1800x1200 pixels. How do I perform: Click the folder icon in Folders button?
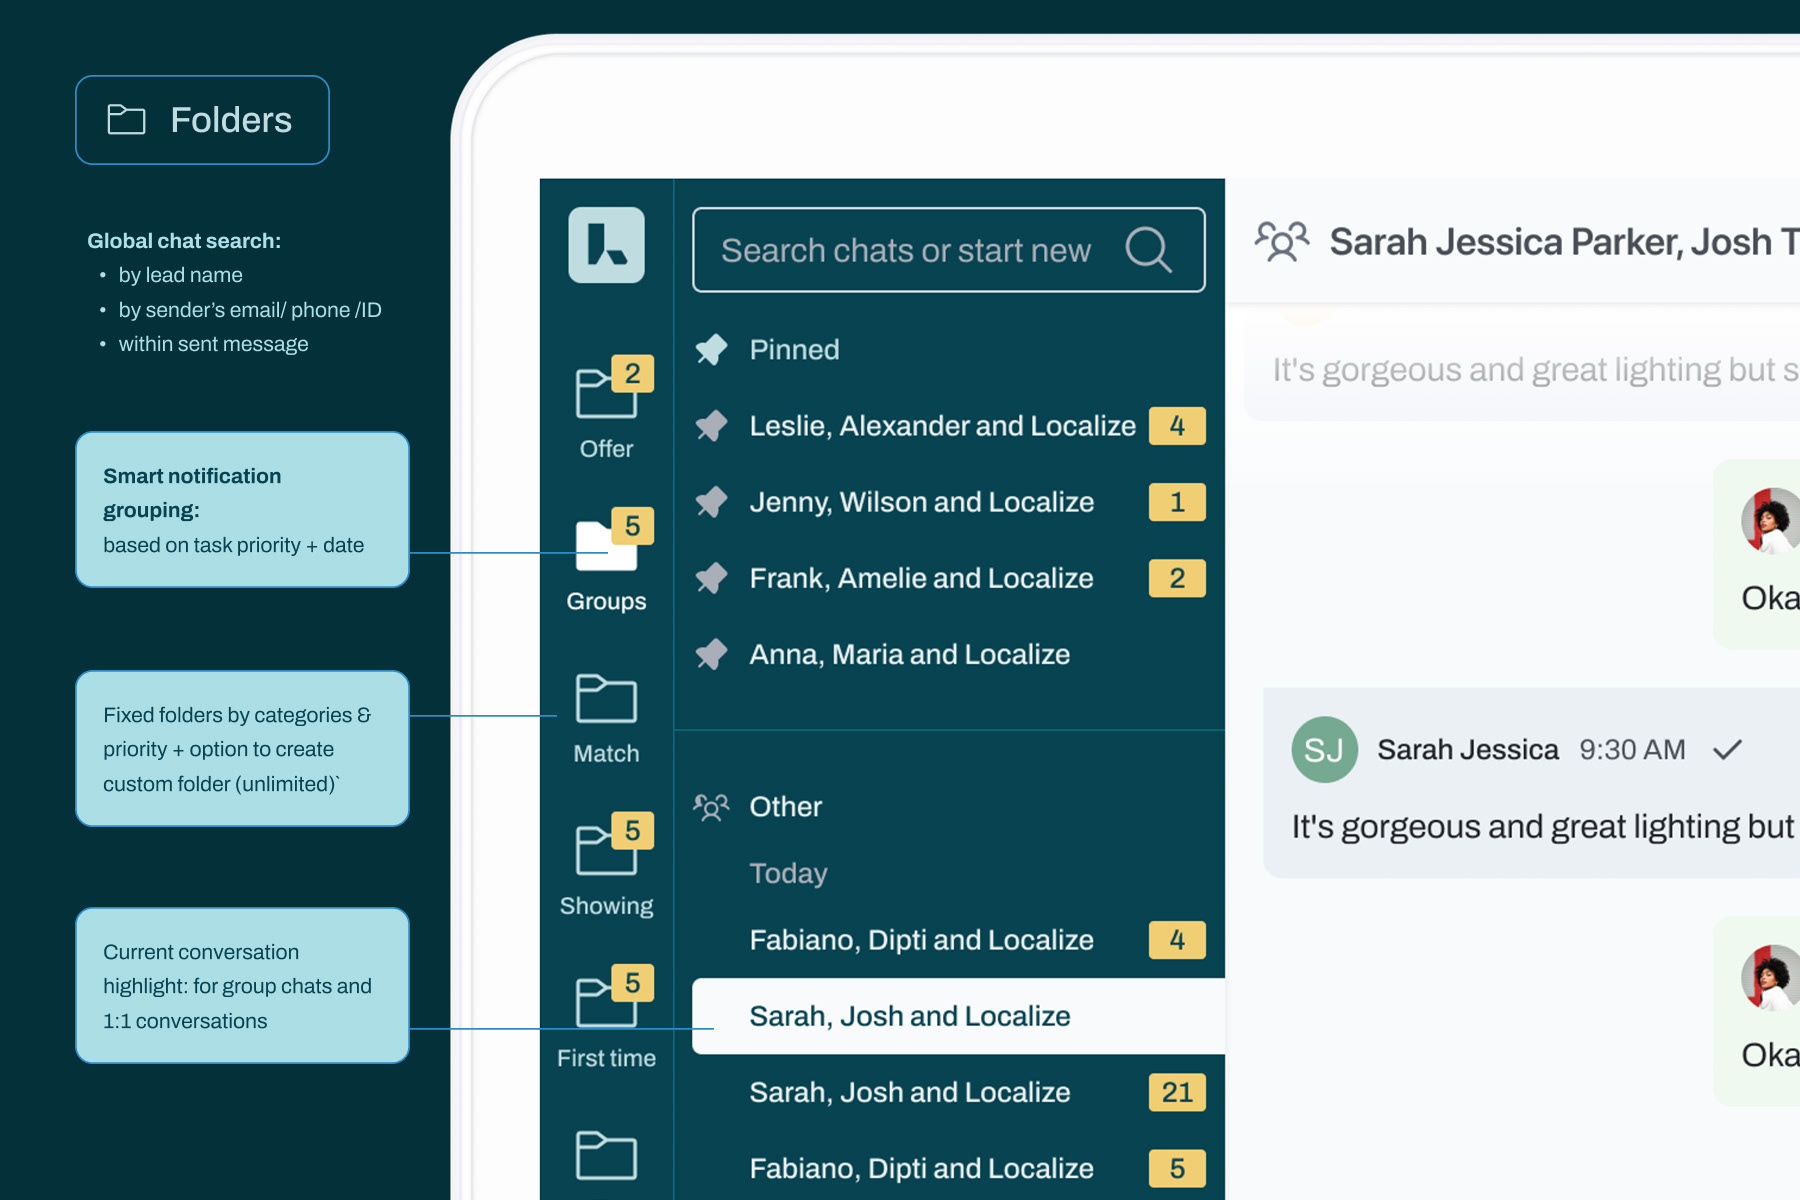coord(126,120)
